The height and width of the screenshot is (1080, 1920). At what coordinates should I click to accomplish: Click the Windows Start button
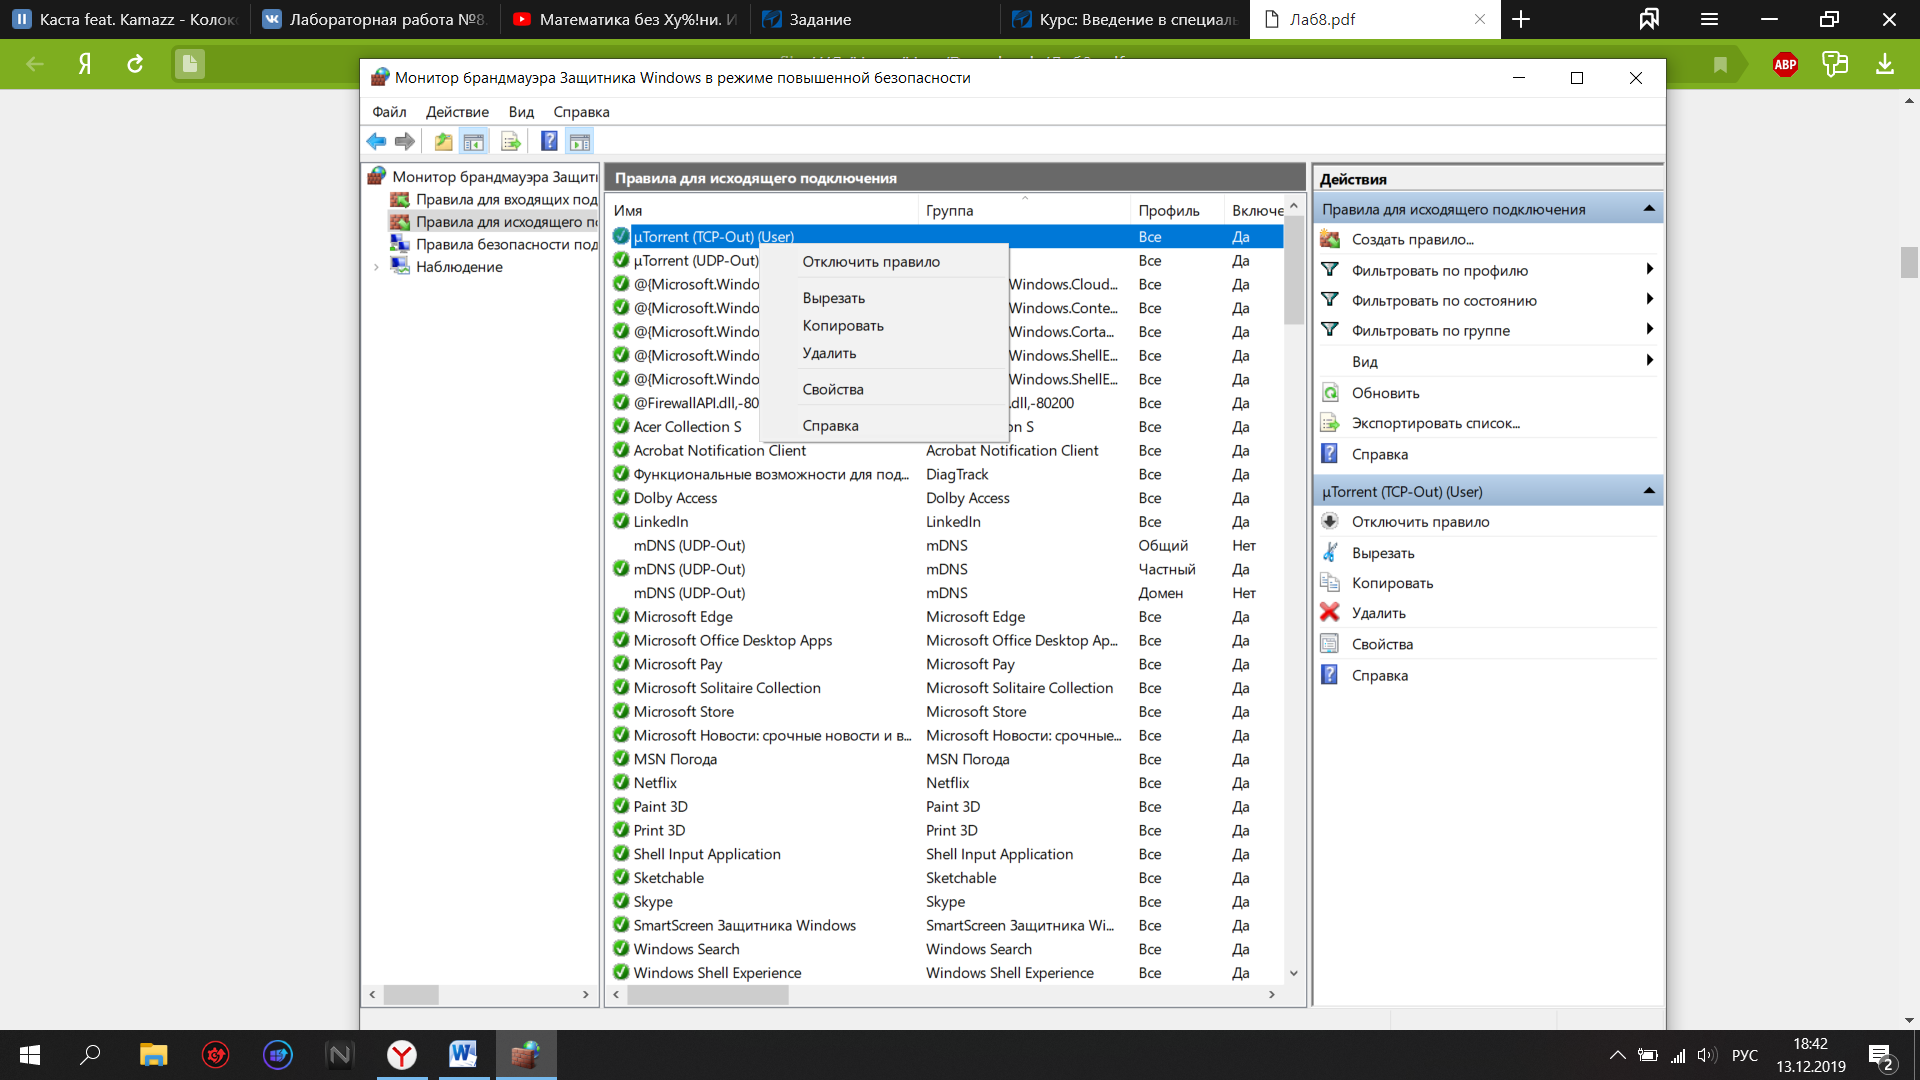(30, 1054)
